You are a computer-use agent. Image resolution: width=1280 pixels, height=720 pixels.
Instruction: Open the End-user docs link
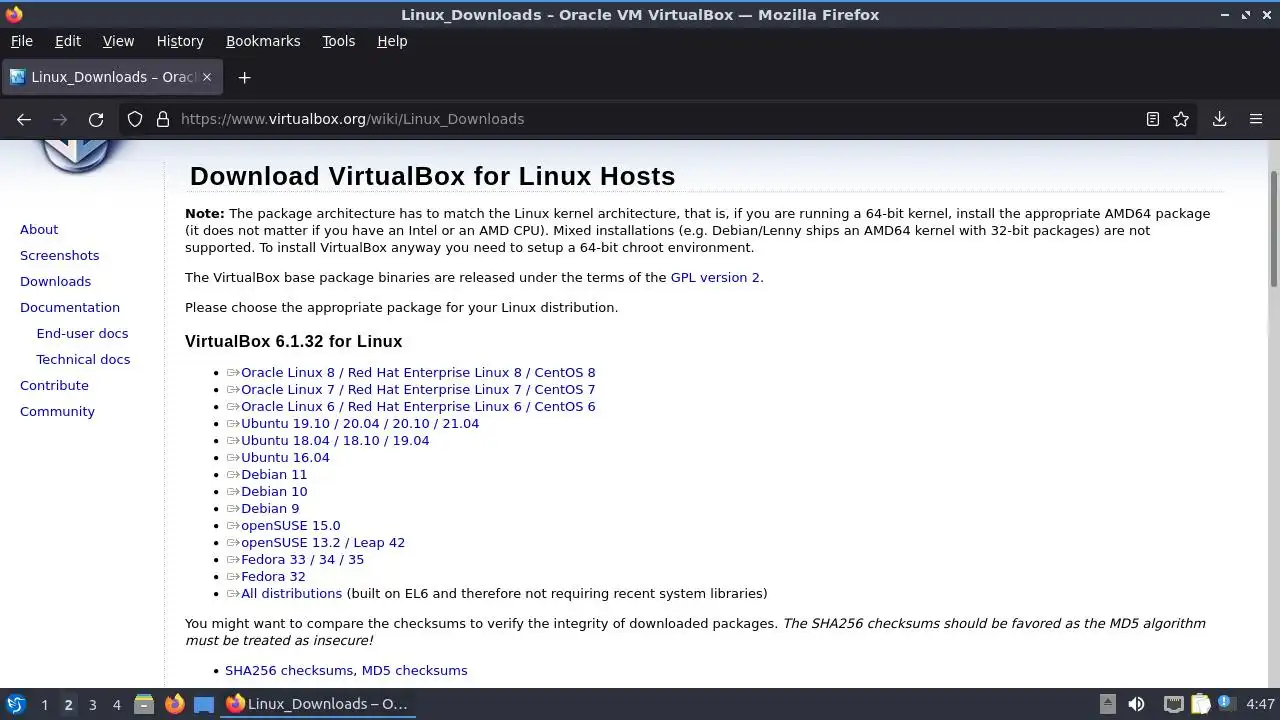(82, 333)
